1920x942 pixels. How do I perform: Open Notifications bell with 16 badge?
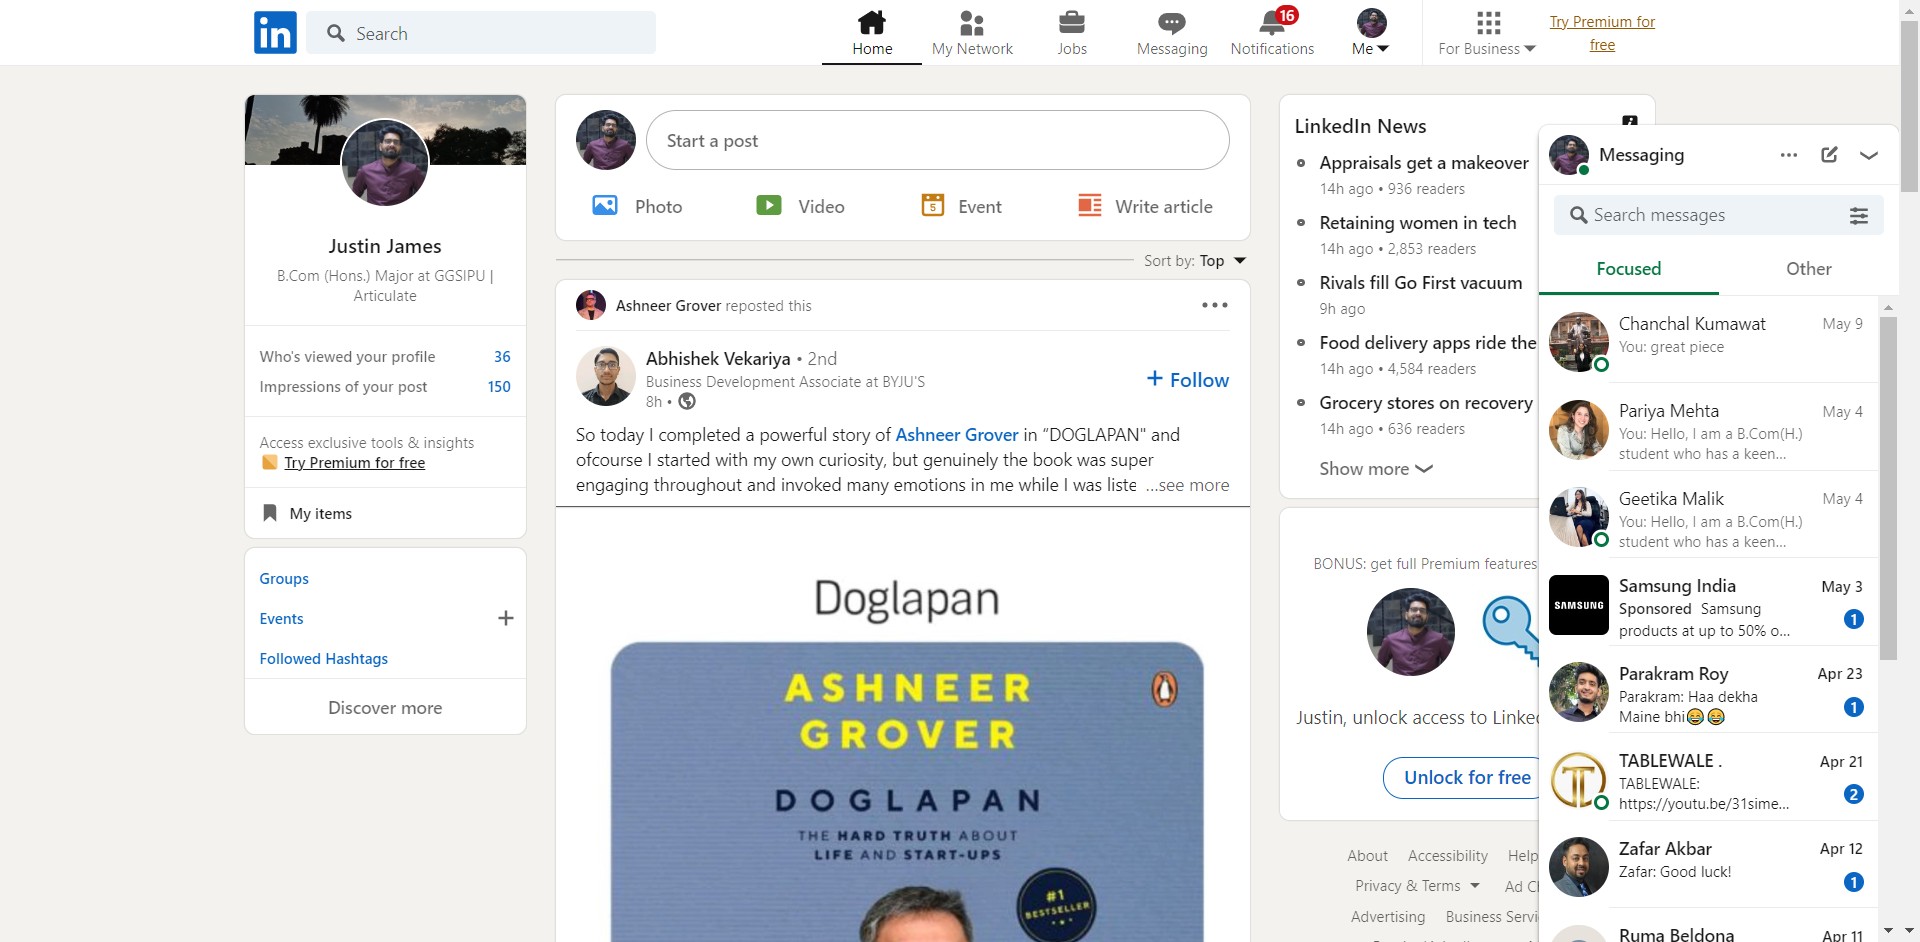coord(1272,33)
